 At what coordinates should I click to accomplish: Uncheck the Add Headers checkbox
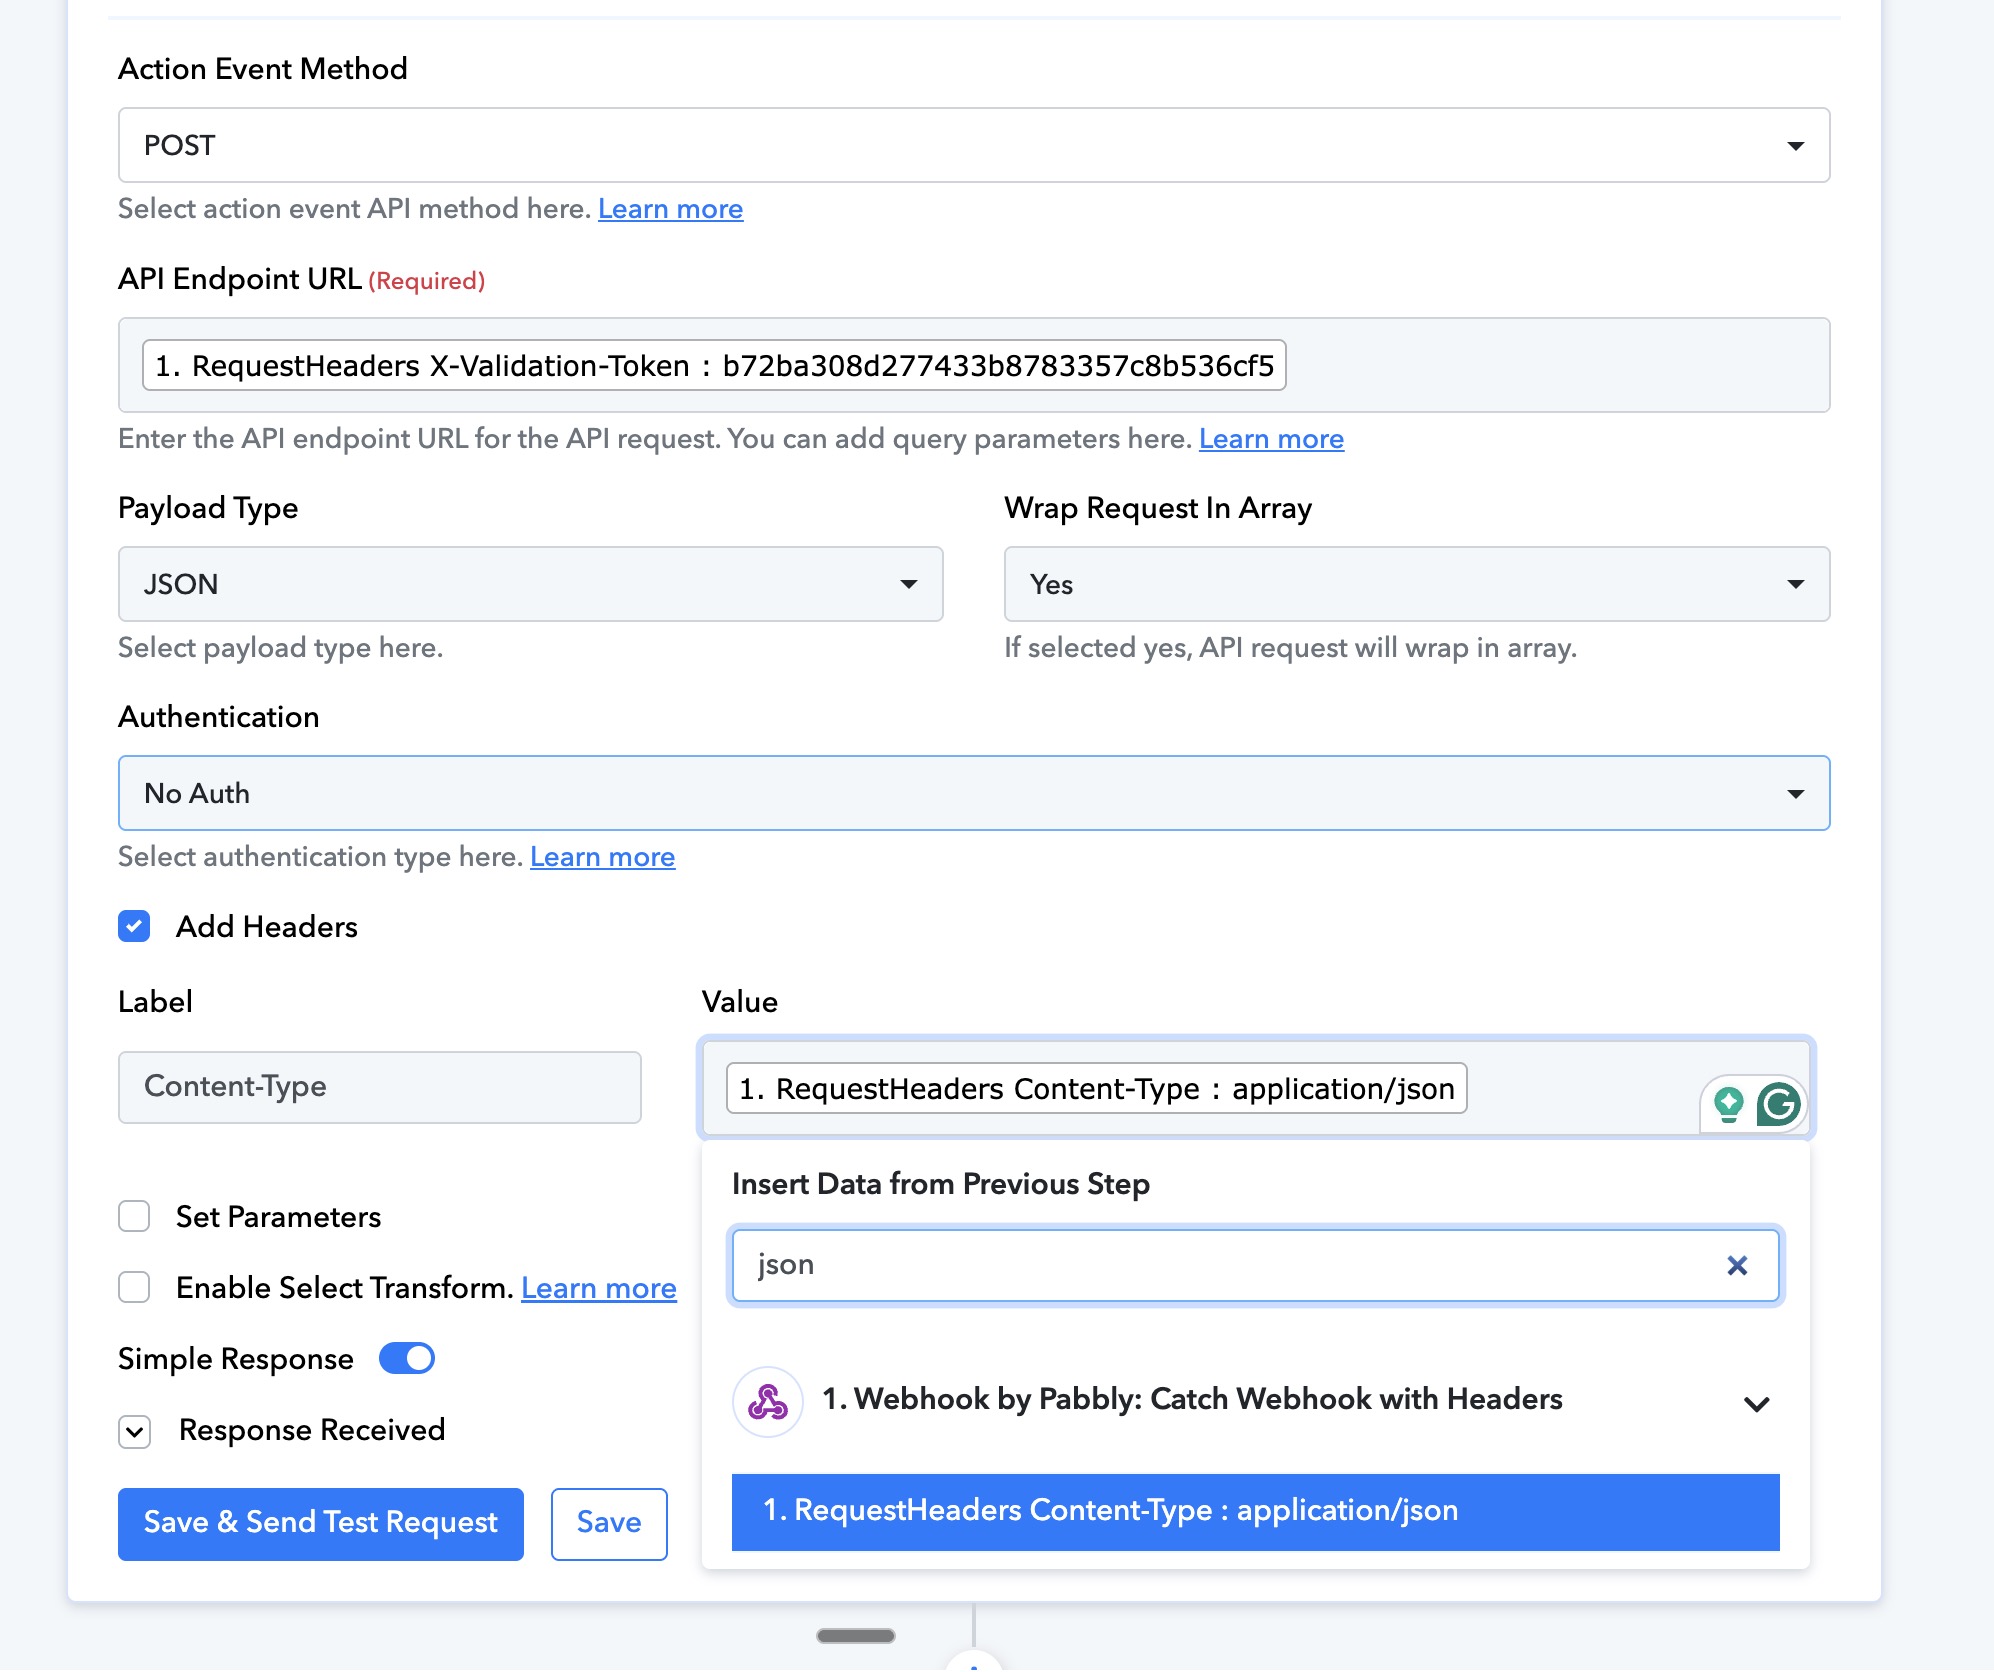point(135,926)
